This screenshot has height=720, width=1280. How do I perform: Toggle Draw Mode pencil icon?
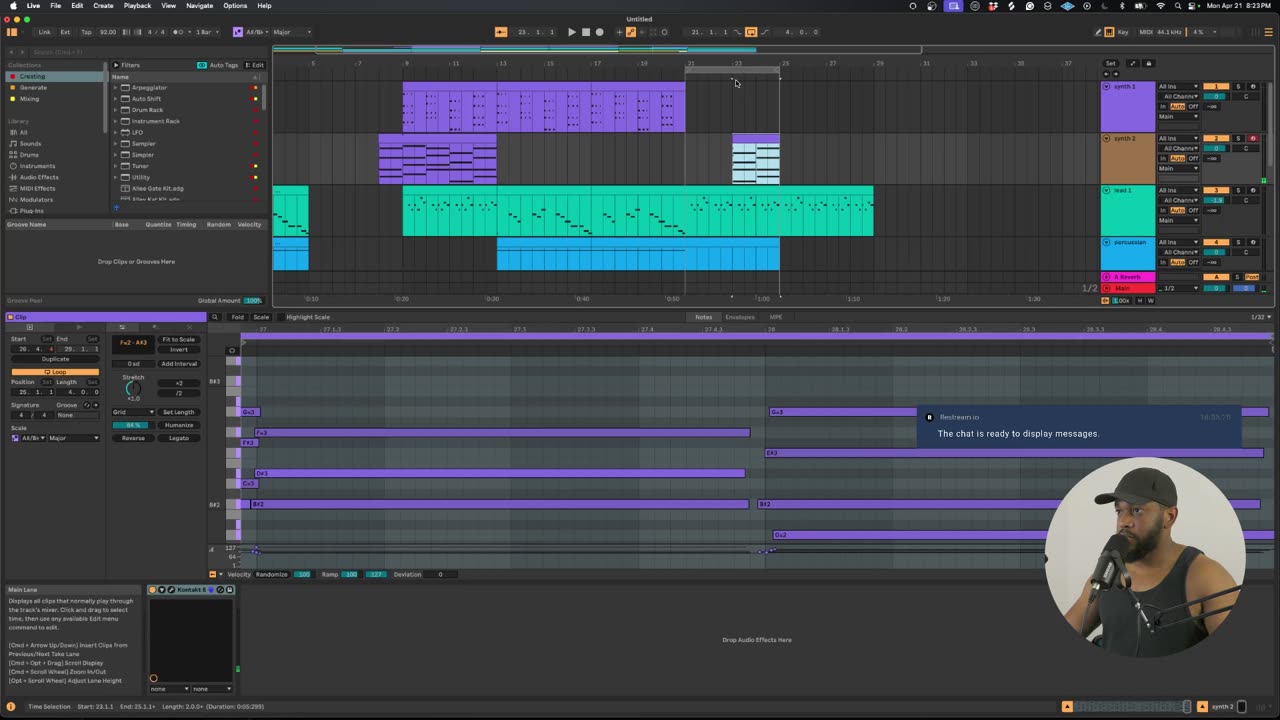click(1097, 32)
